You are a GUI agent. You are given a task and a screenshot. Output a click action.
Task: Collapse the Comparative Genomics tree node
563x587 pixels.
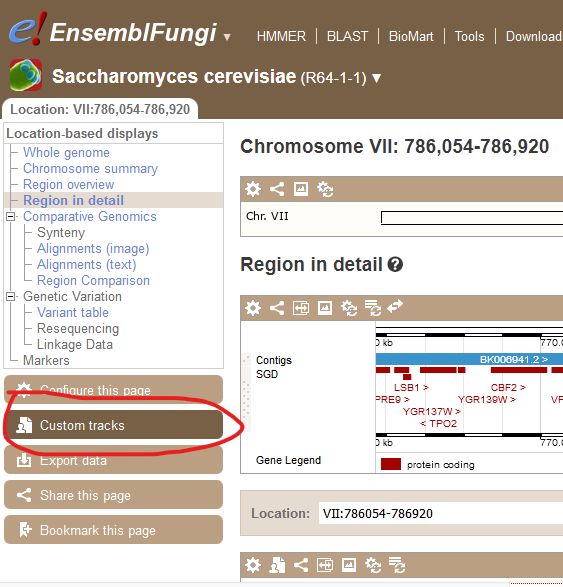click(10, 216)
